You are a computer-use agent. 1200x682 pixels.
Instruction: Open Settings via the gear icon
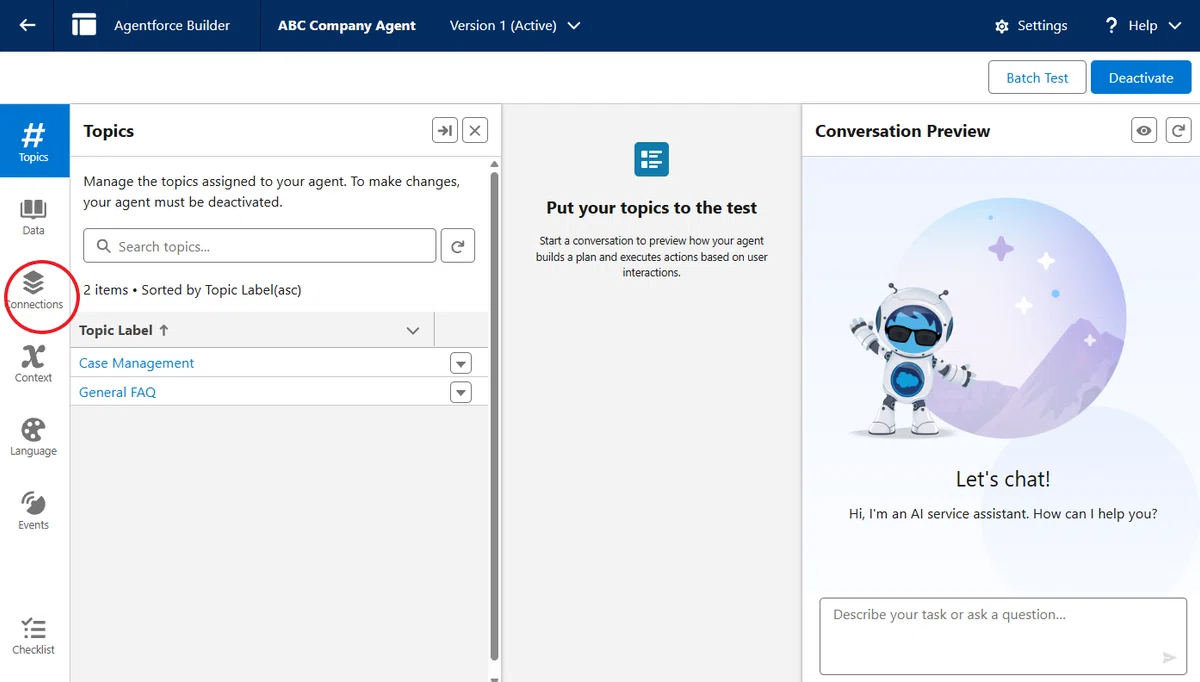click(1031, 26)
